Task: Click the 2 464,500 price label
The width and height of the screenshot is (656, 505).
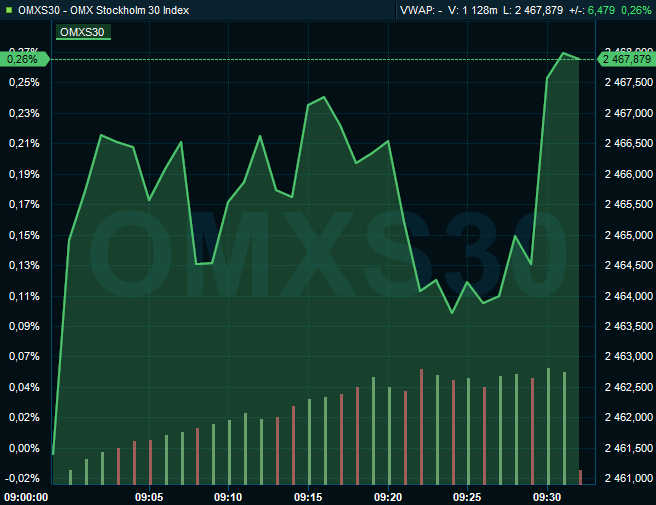Action: pyautogui.click(x=629, y=265)
